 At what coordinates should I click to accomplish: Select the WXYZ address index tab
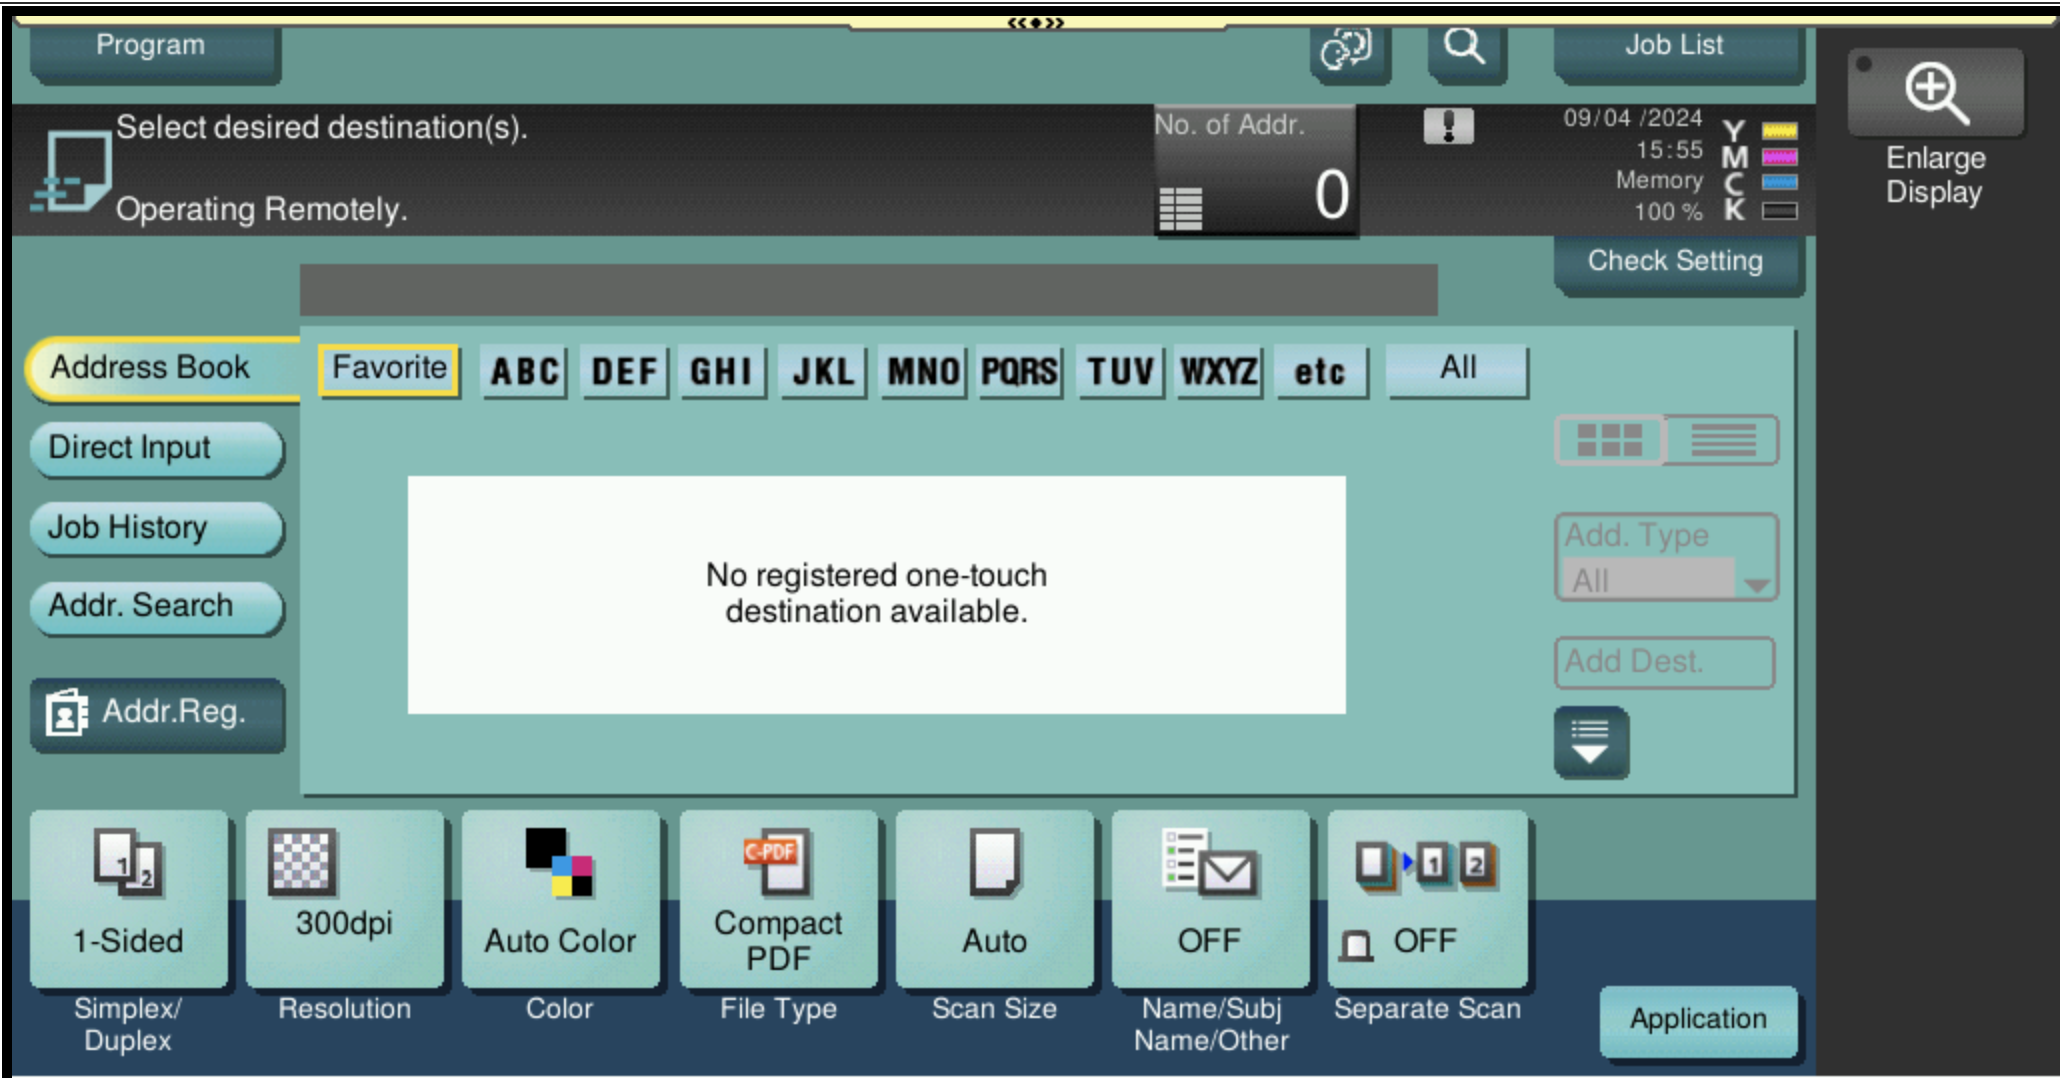tap(1218, 370)
